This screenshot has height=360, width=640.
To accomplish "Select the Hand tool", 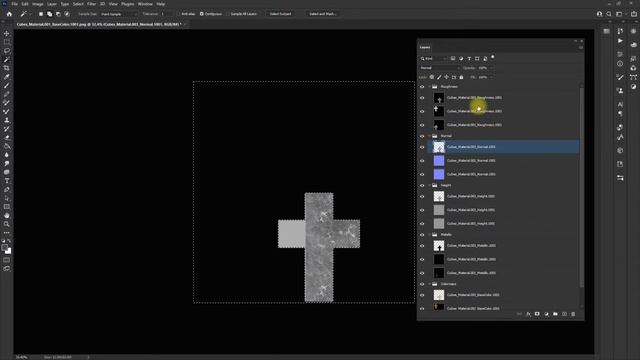I will pos(7,216).
